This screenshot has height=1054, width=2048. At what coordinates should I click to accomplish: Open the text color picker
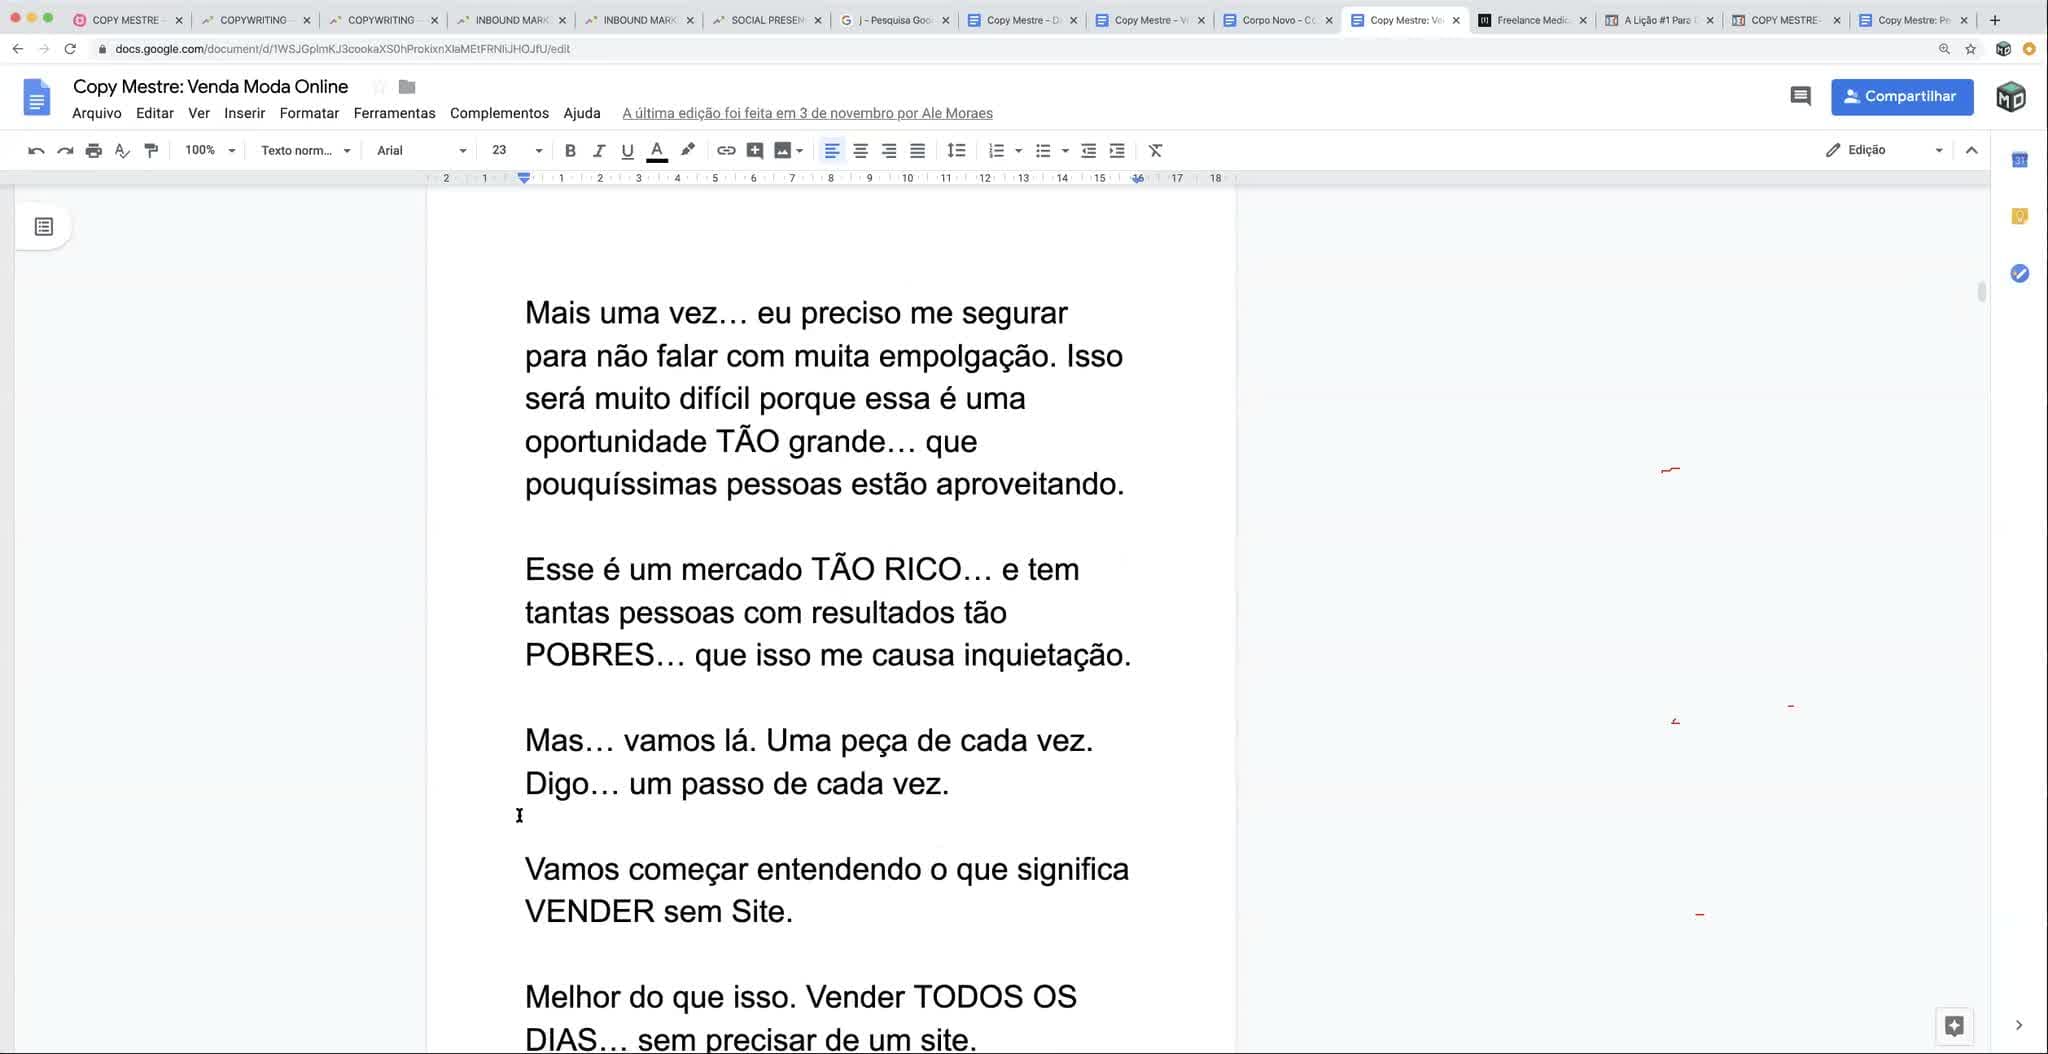coord(657,150)
